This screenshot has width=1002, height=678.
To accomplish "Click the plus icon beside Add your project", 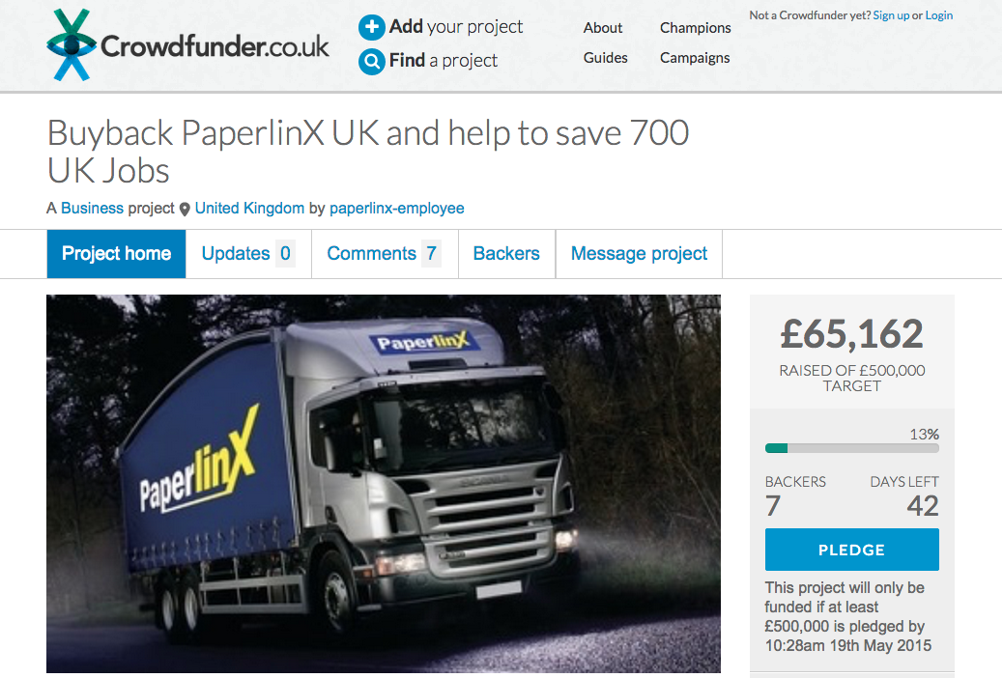I will [371, 27].
